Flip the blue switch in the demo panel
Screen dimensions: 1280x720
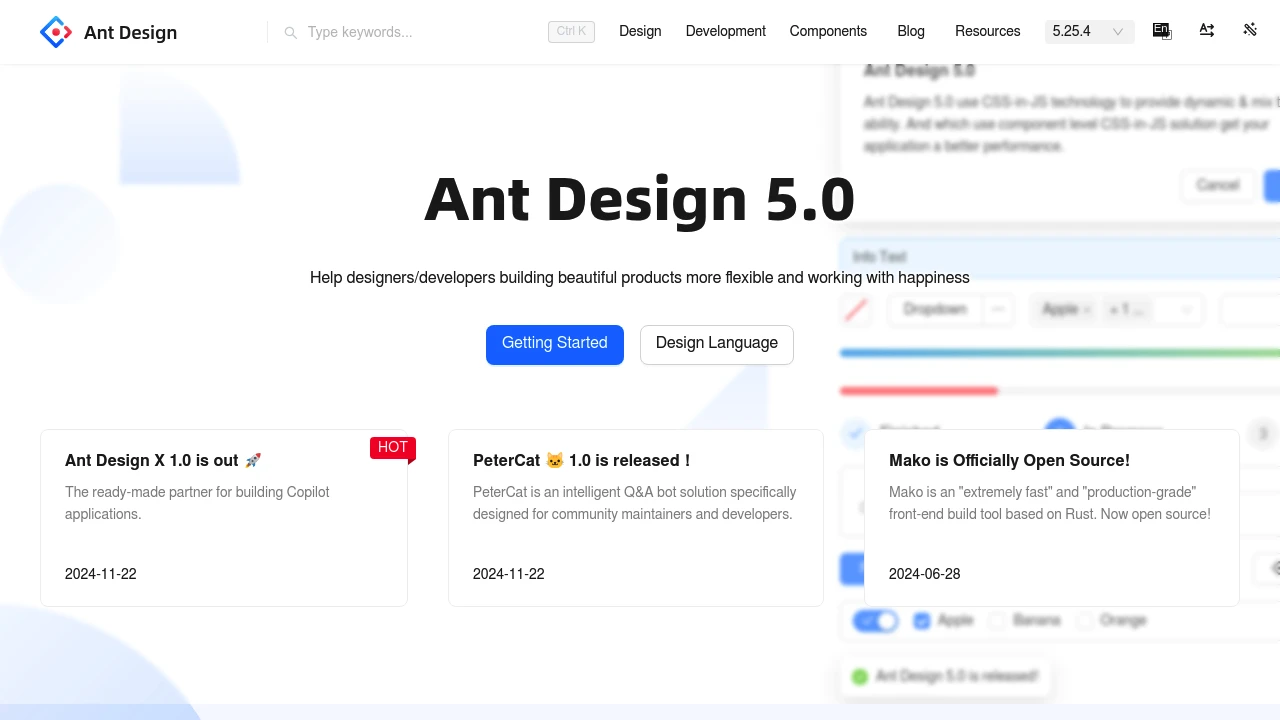(x=875, y=620)
